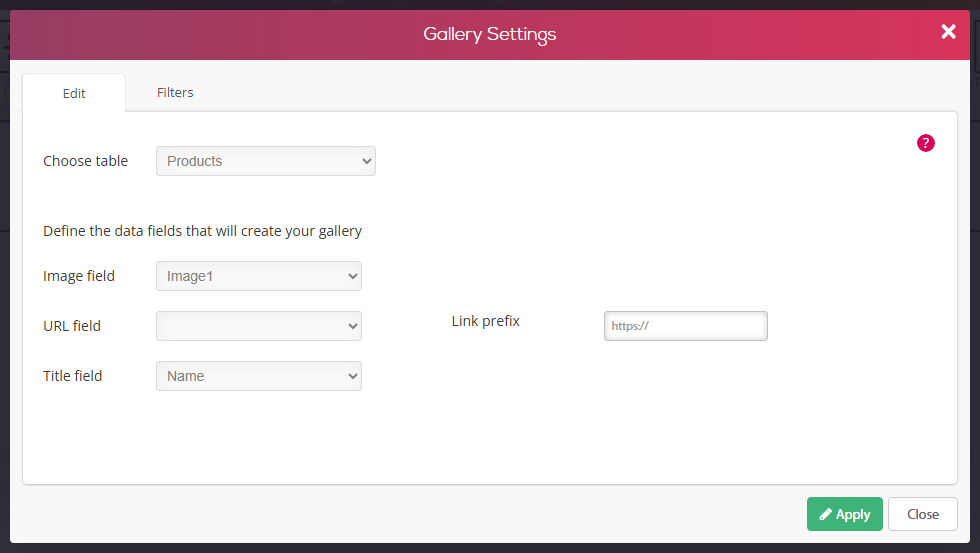Click the Gallery Settings title text
This screenshot has height=553, width=980.
489,34
